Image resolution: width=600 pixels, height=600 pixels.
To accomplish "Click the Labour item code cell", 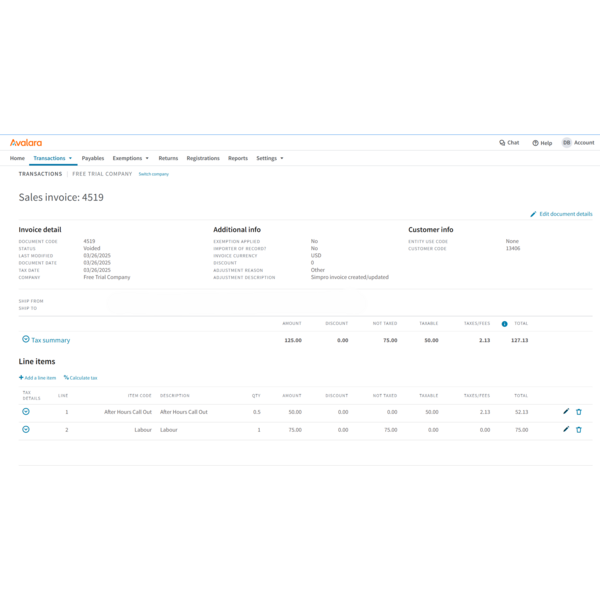I will 143,430.
